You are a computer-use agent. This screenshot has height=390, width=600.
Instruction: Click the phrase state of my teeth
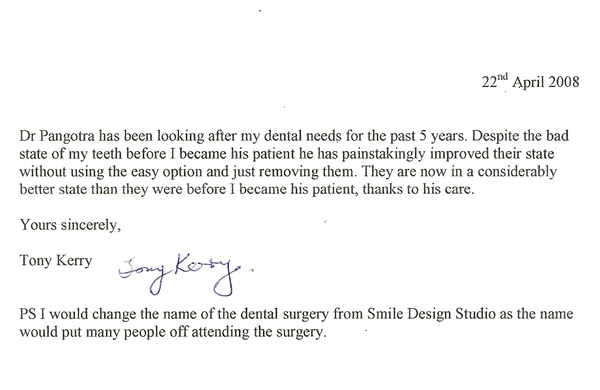pos(71,154)
